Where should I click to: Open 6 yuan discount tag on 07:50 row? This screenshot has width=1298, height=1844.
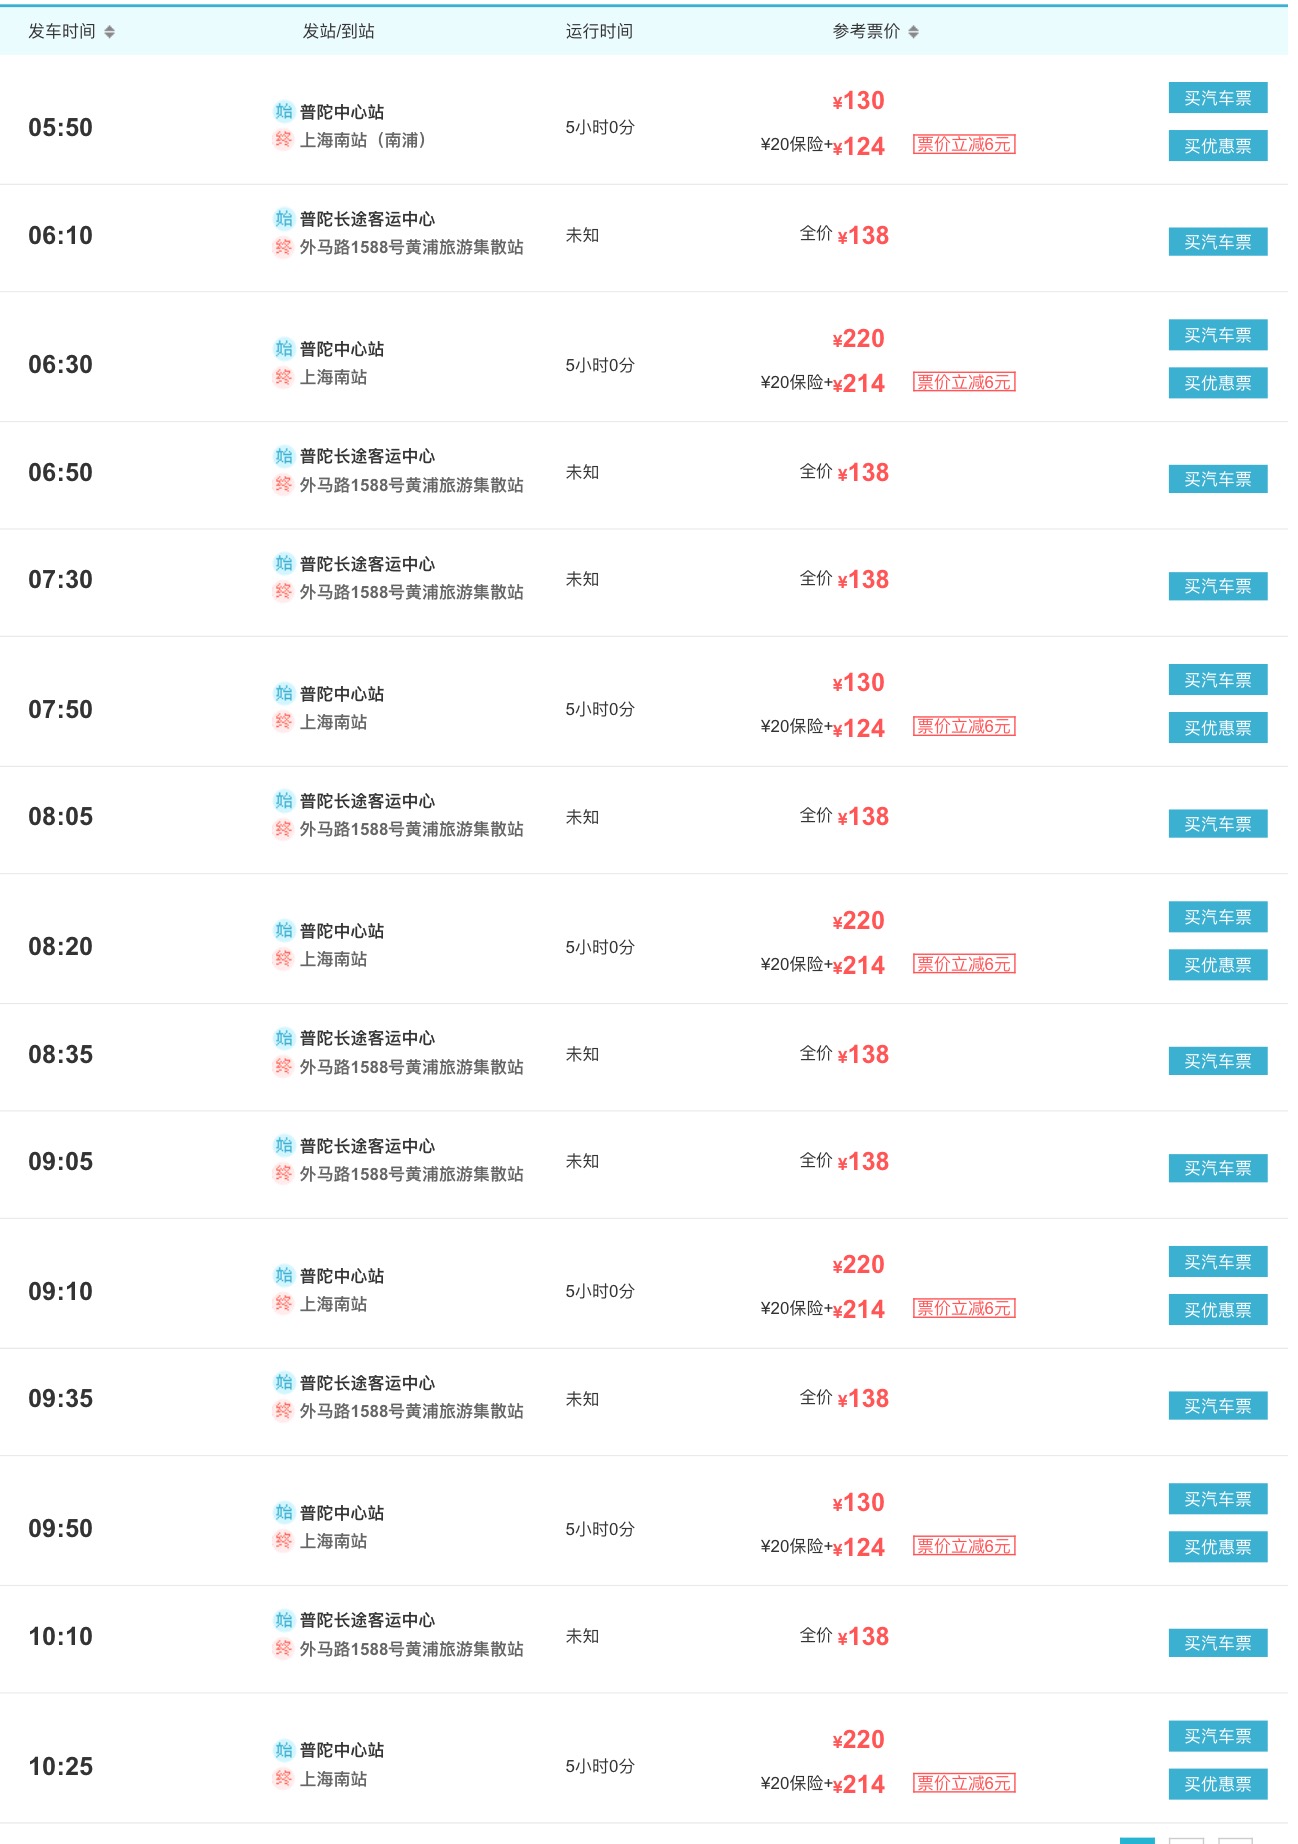pos(964,726)
